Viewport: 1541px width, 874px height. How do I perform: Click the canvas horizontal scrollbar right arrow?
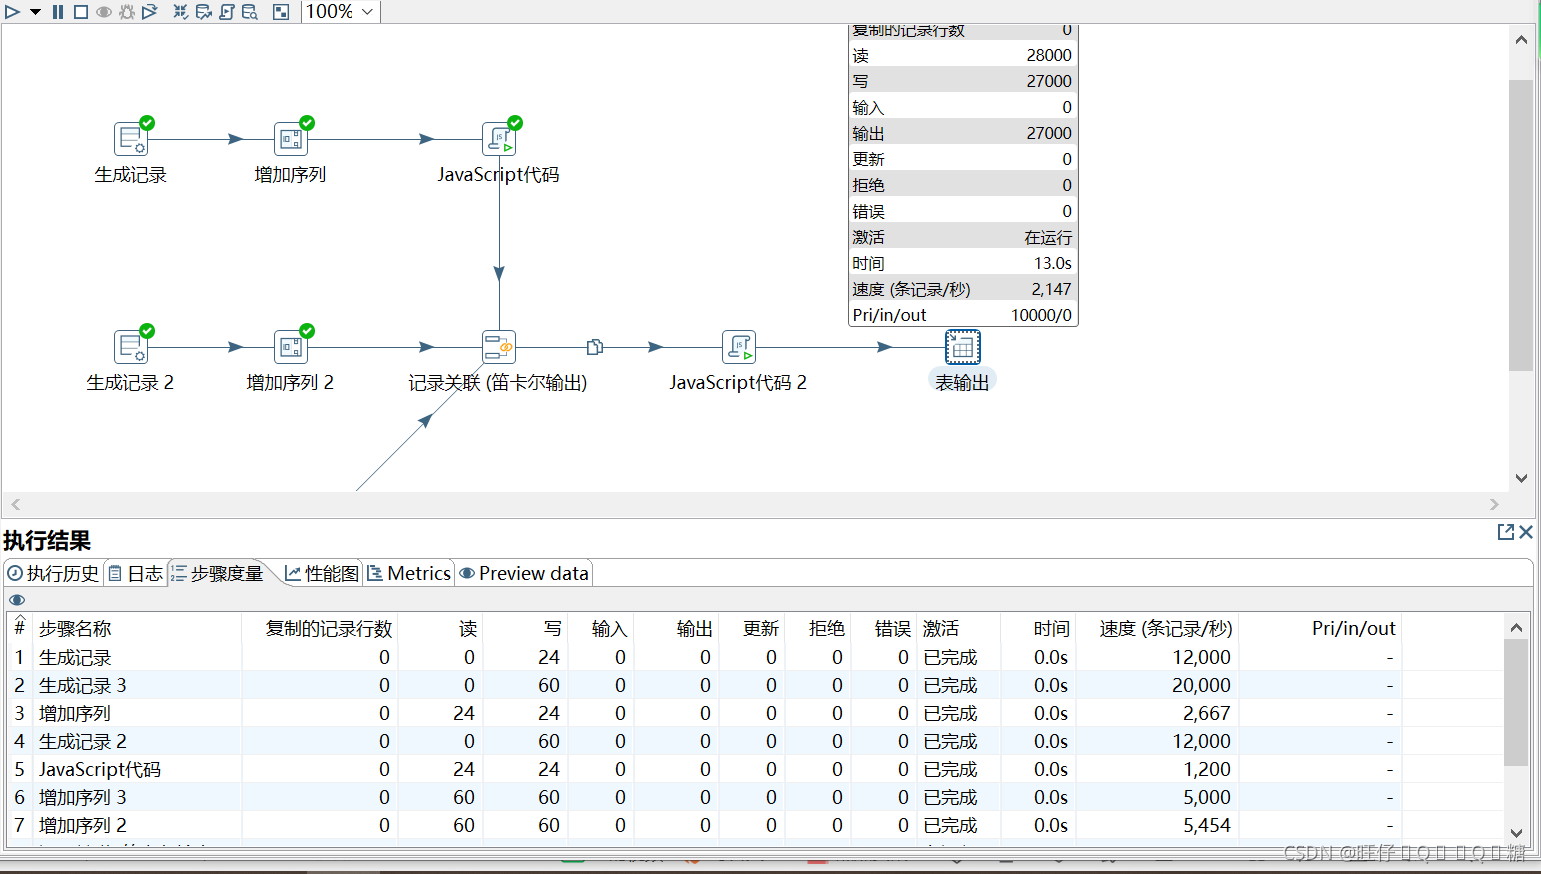tap(1495, 504)
